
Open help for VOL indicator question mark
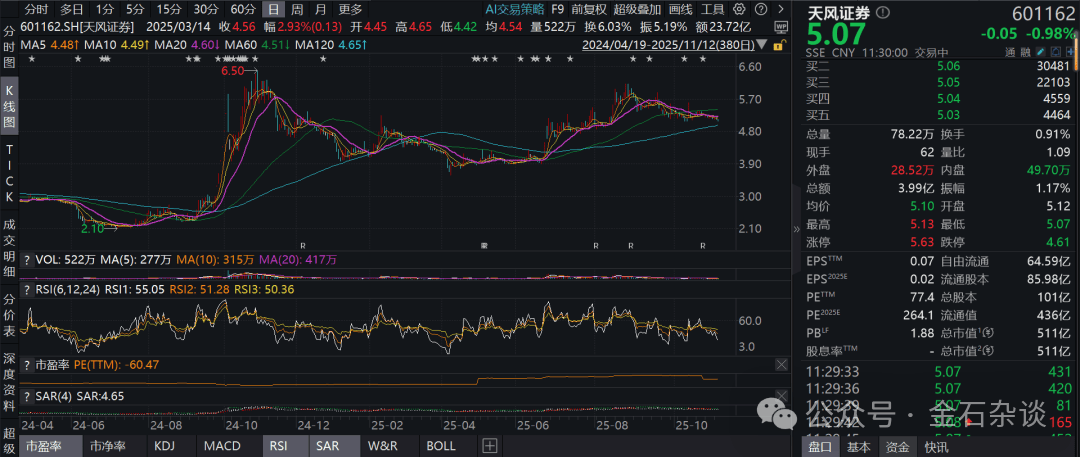(28, 259)
